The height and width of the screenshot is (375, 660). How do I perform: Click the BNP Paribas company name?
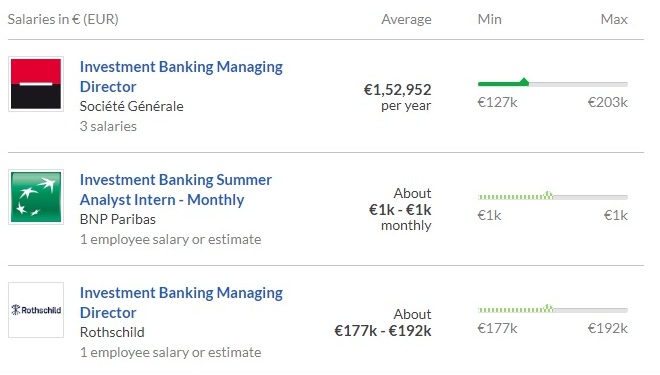click(117, 219)
